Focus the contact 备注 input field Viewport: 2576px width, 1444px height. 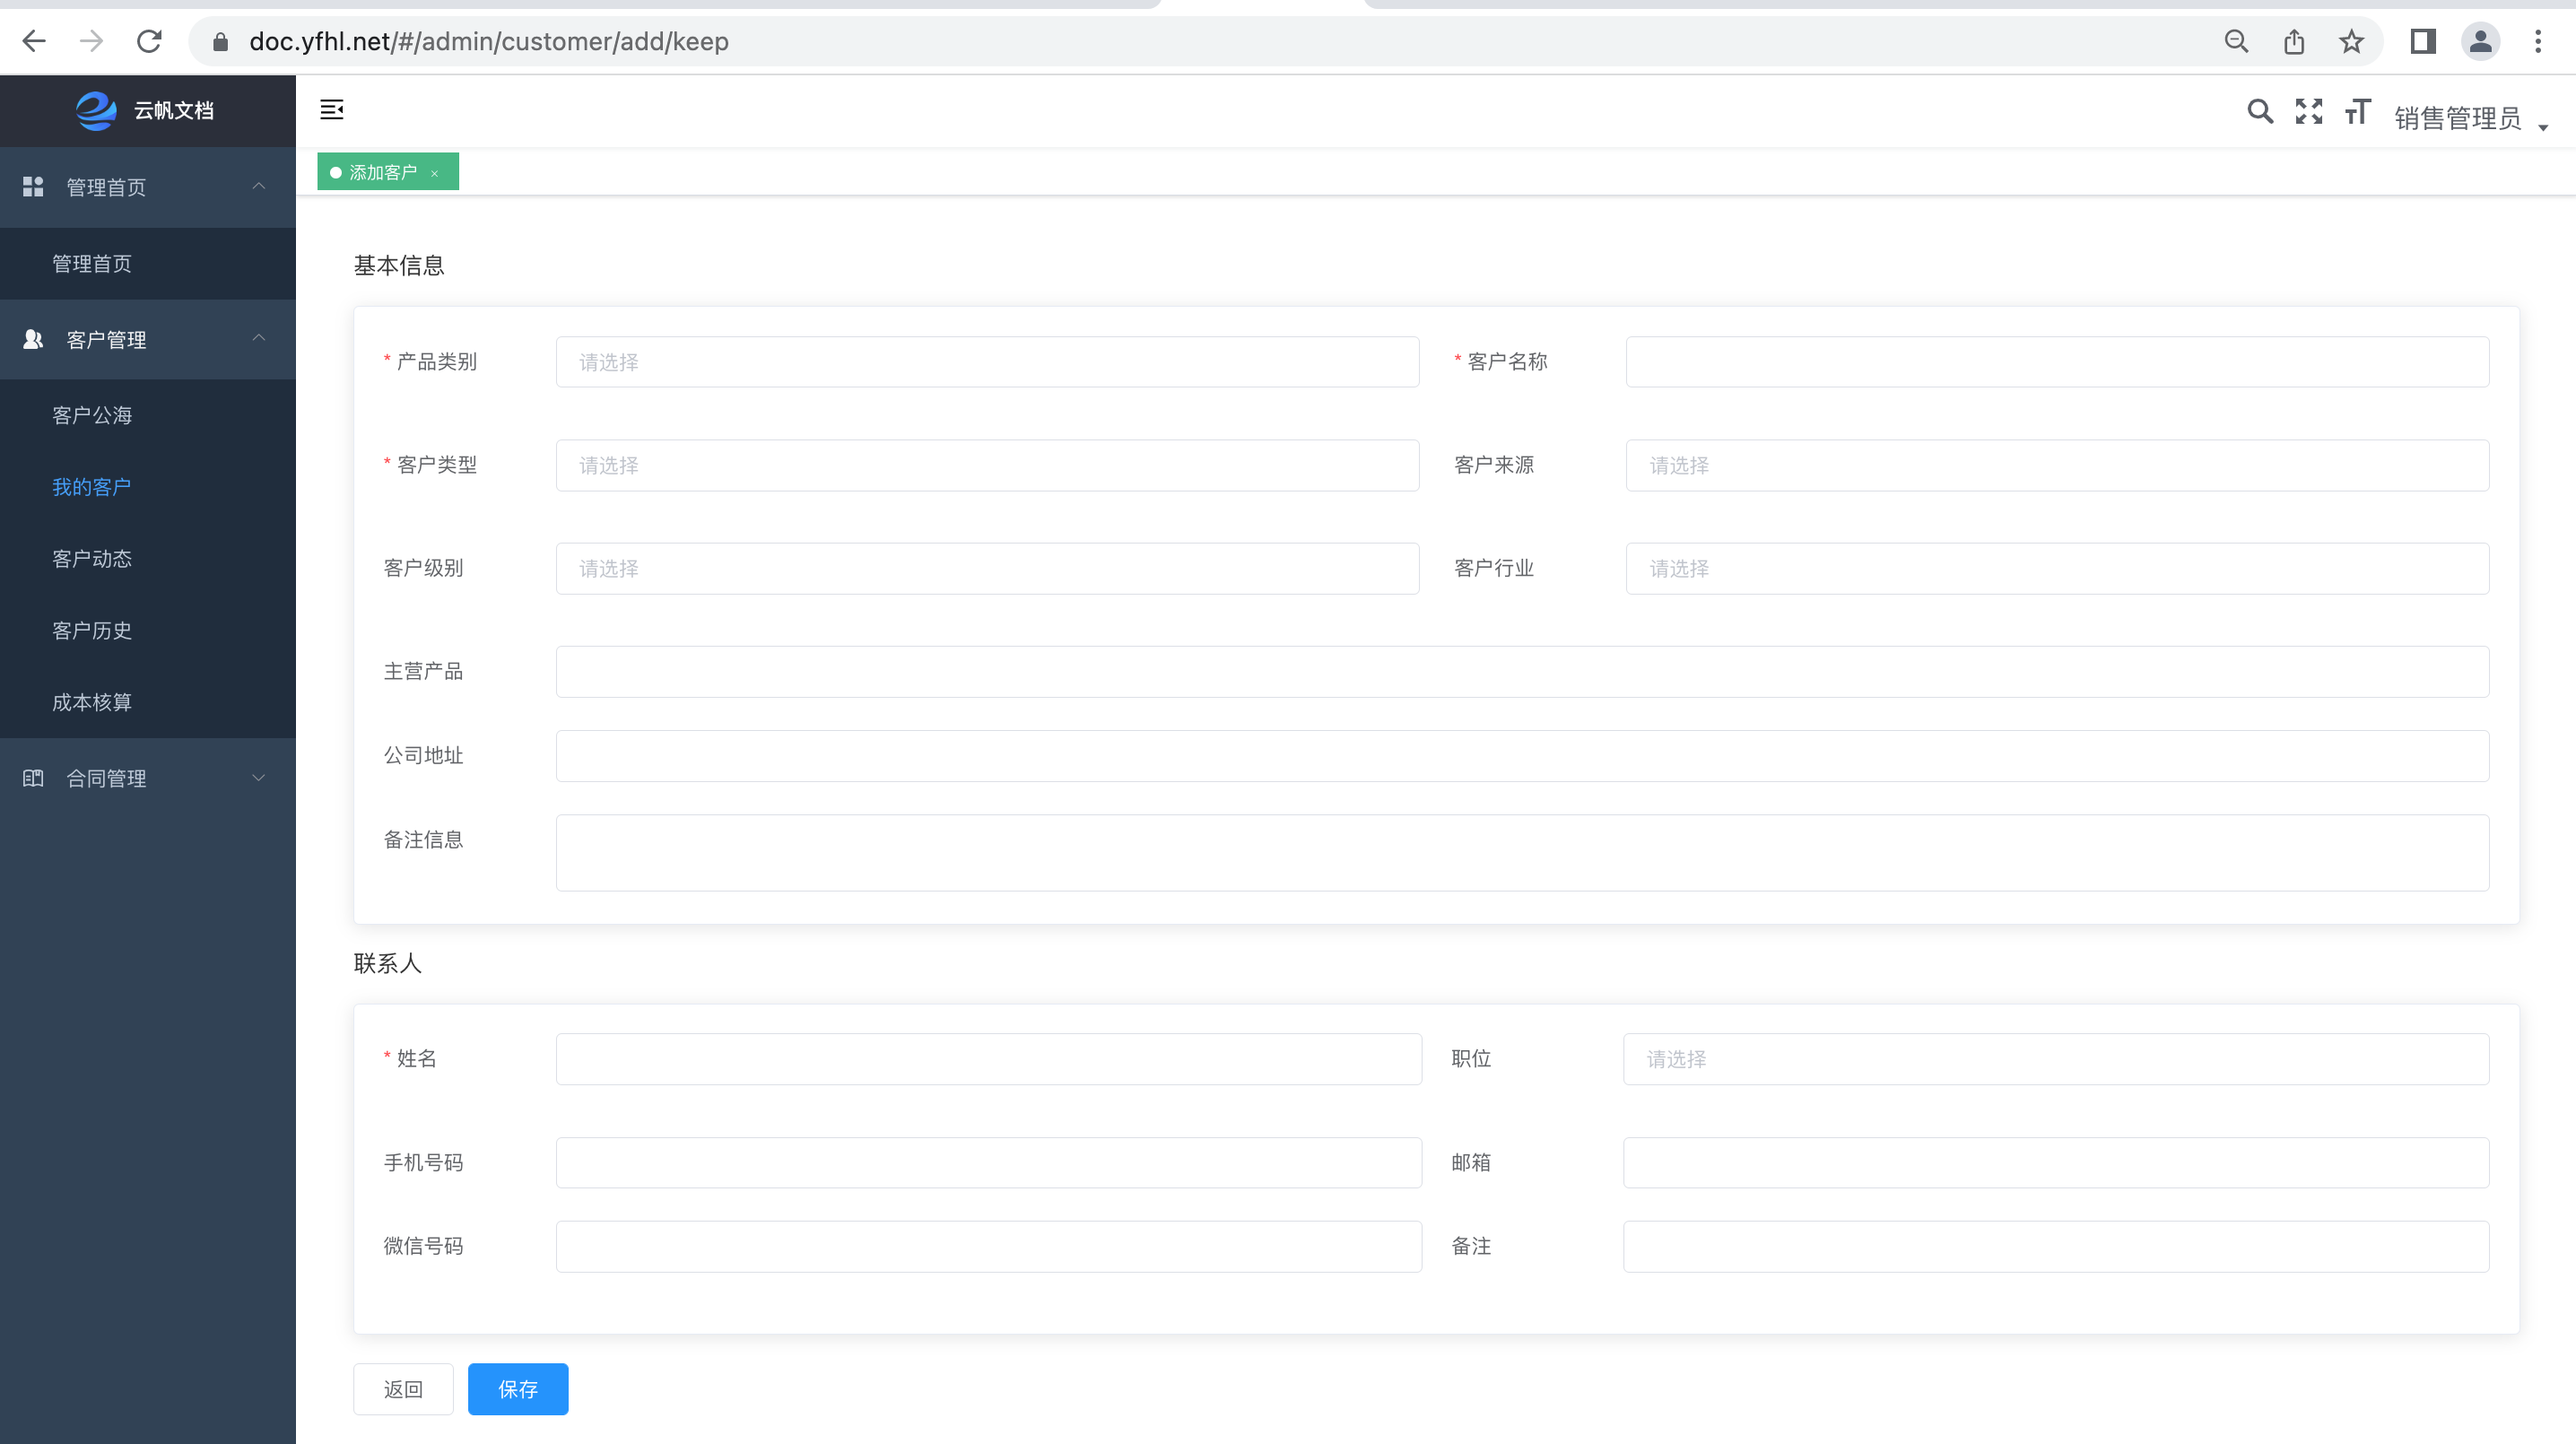click(2056, 1246)
